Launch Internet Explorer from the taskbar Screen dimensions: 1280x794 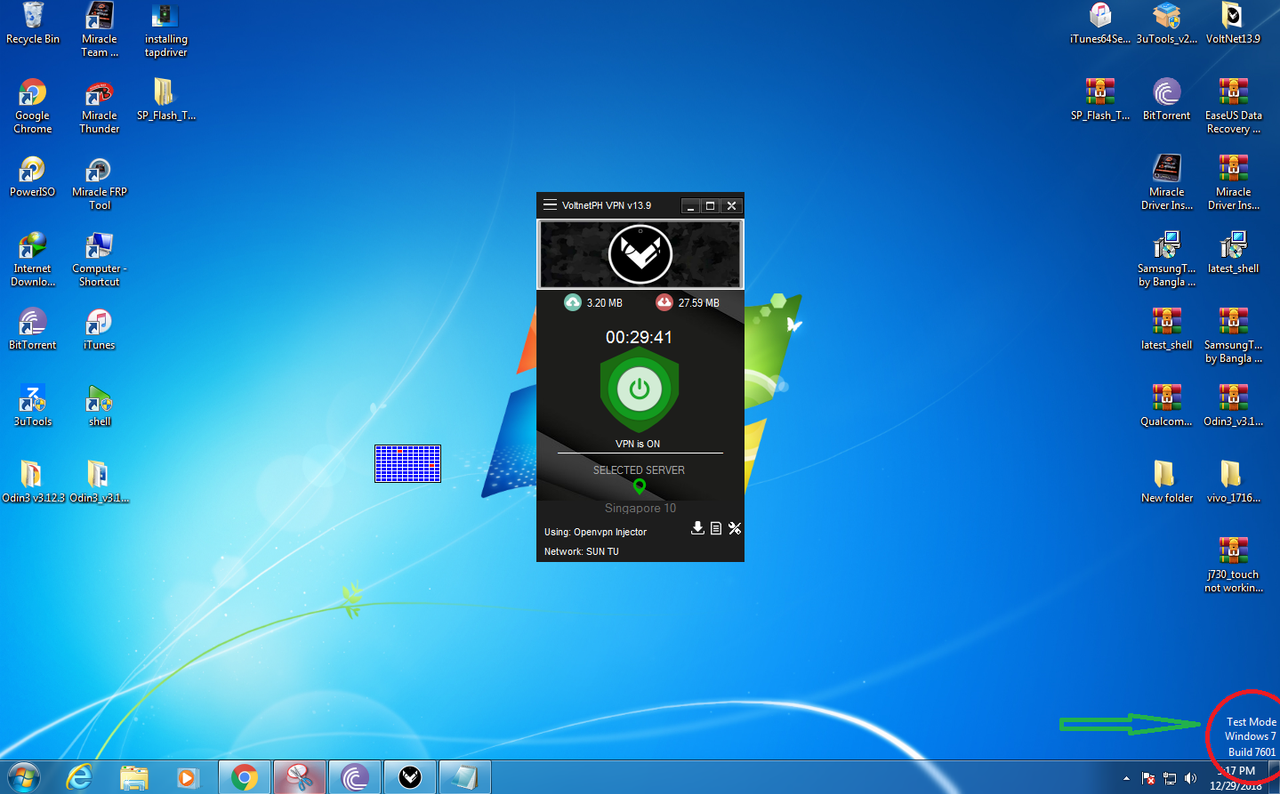[x=80, y=777]
